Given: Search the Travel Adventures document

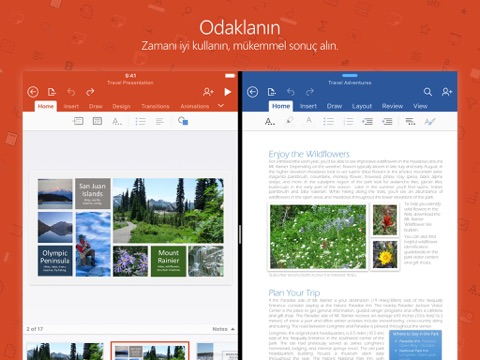Looking at the screenshot, I should (428, 92).
